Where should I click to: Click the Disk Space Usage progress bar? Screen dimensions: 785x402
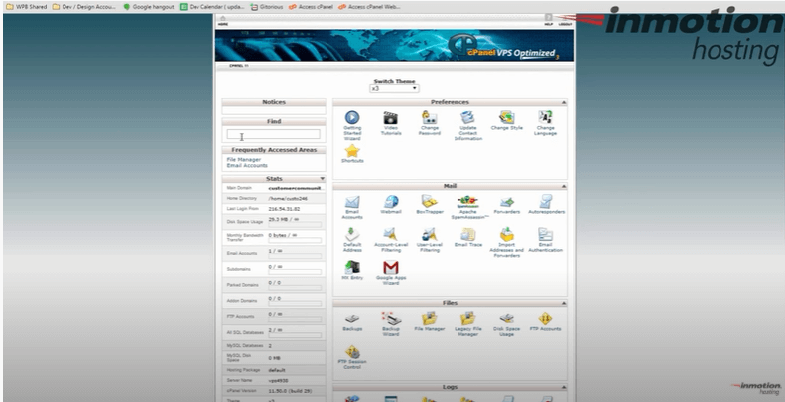pos(295,225)
